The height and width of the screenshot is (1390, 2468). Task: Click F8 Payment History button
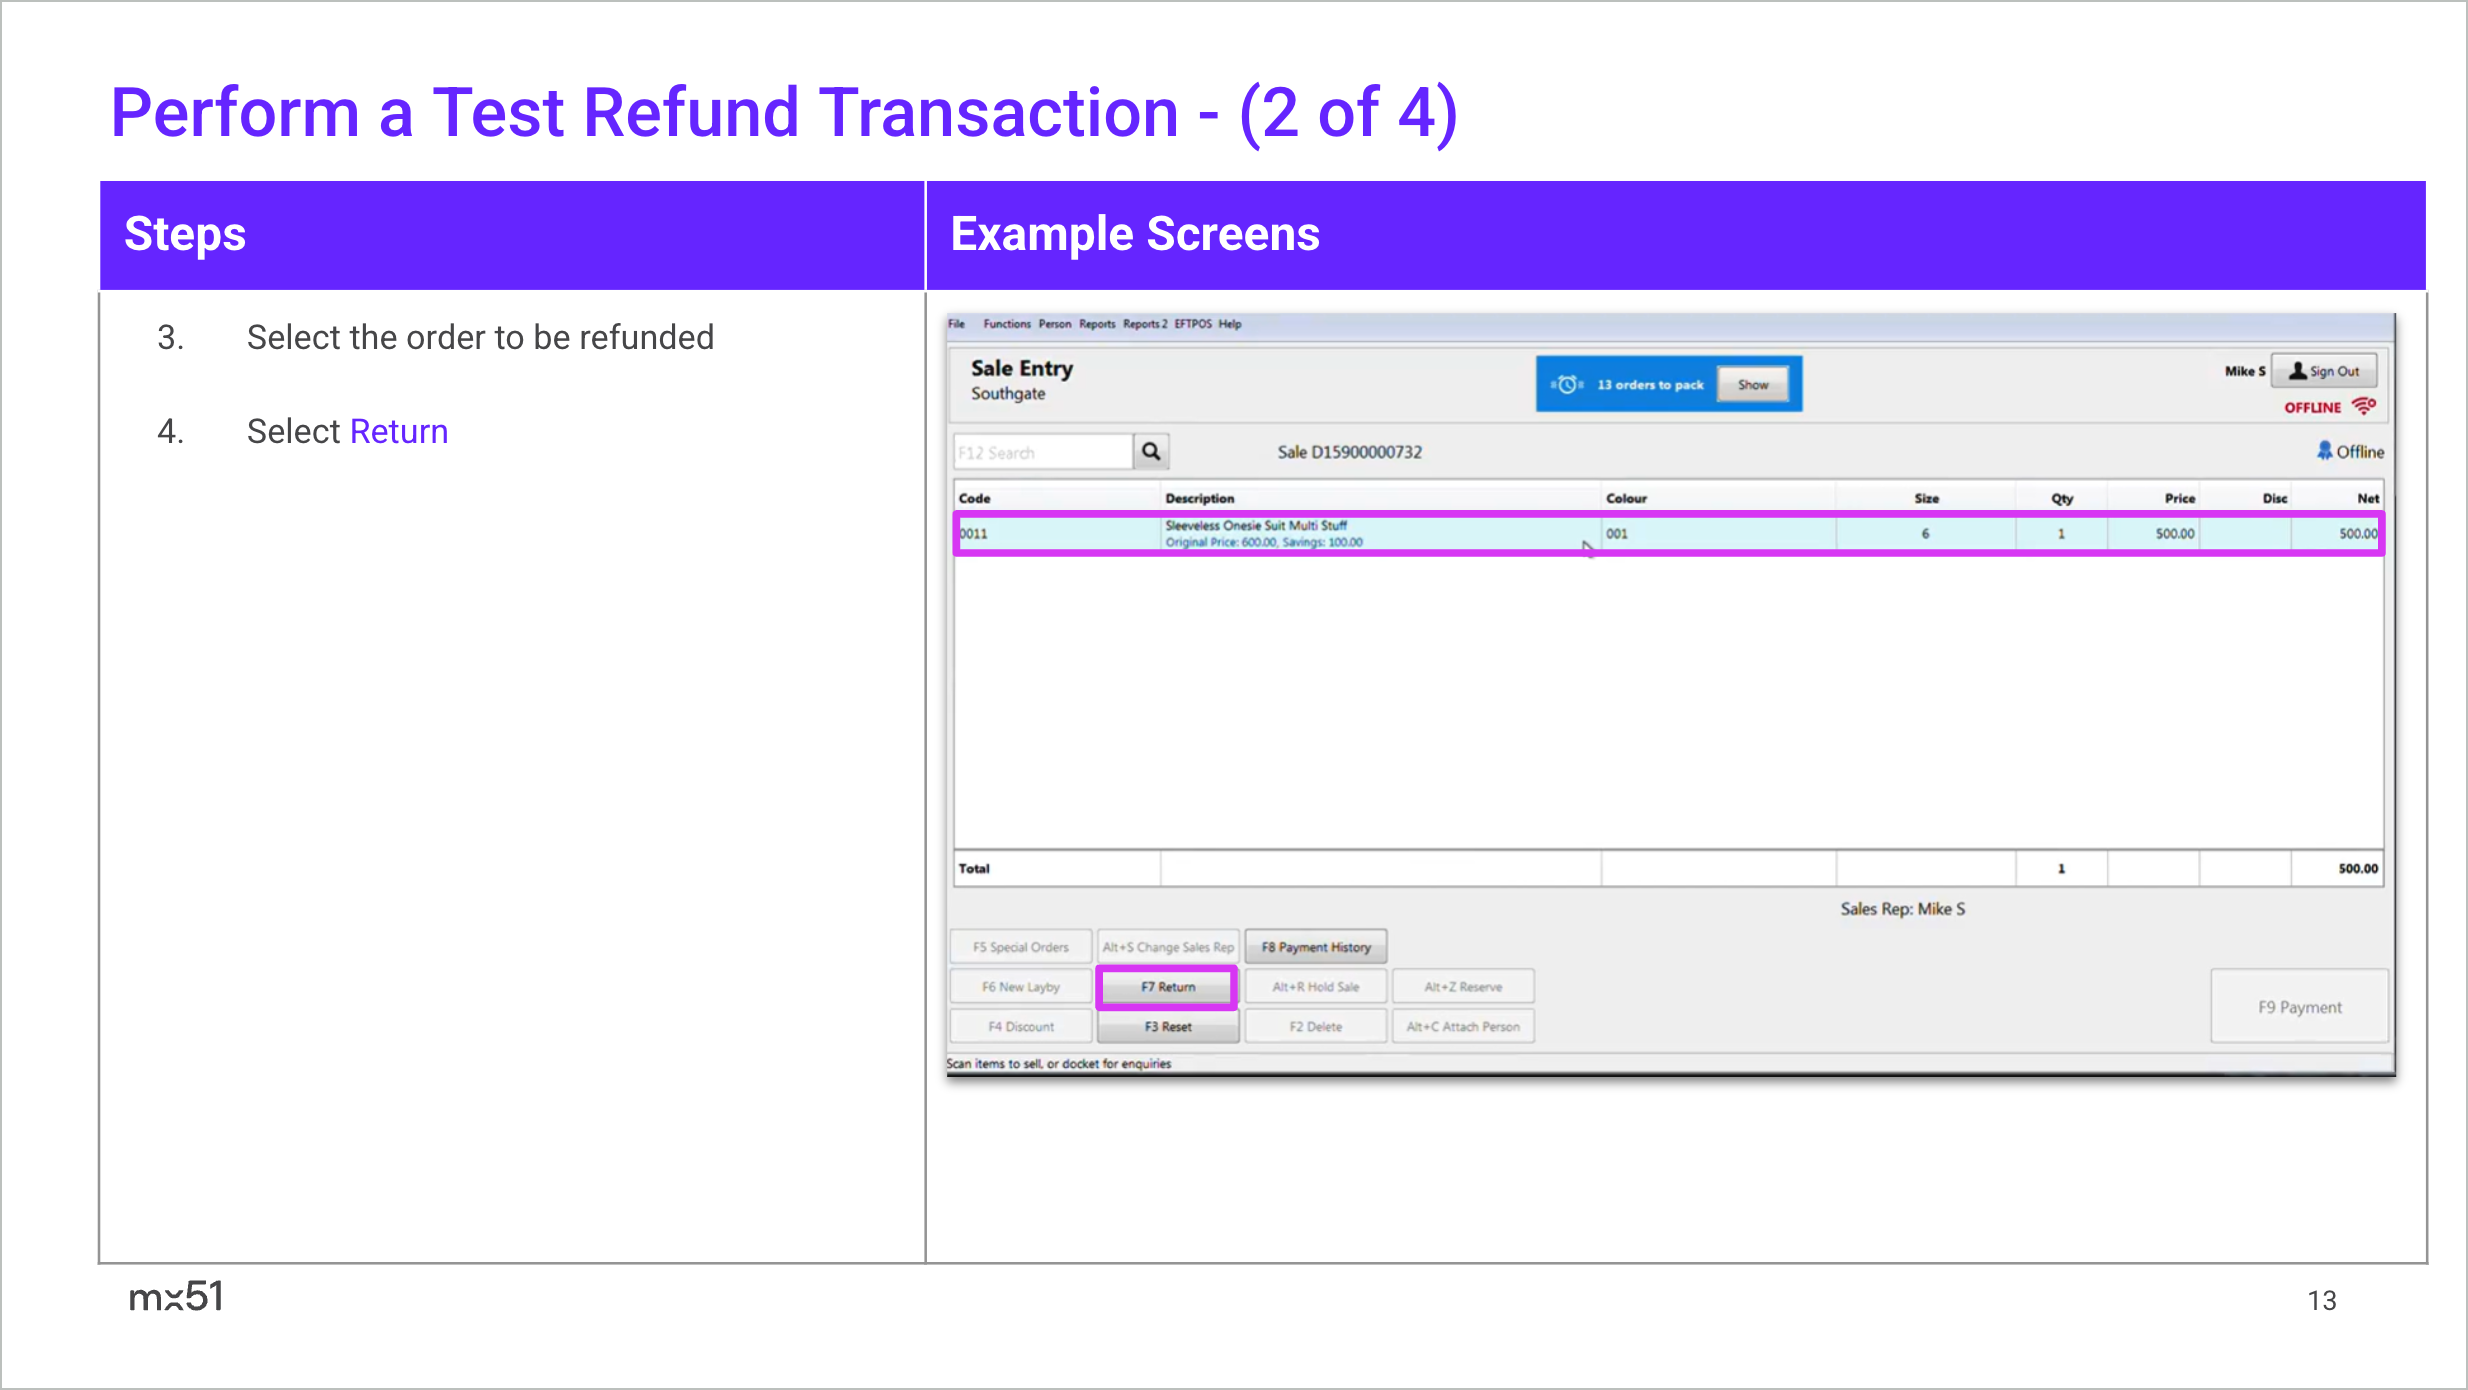click(x=1315, y=947)
